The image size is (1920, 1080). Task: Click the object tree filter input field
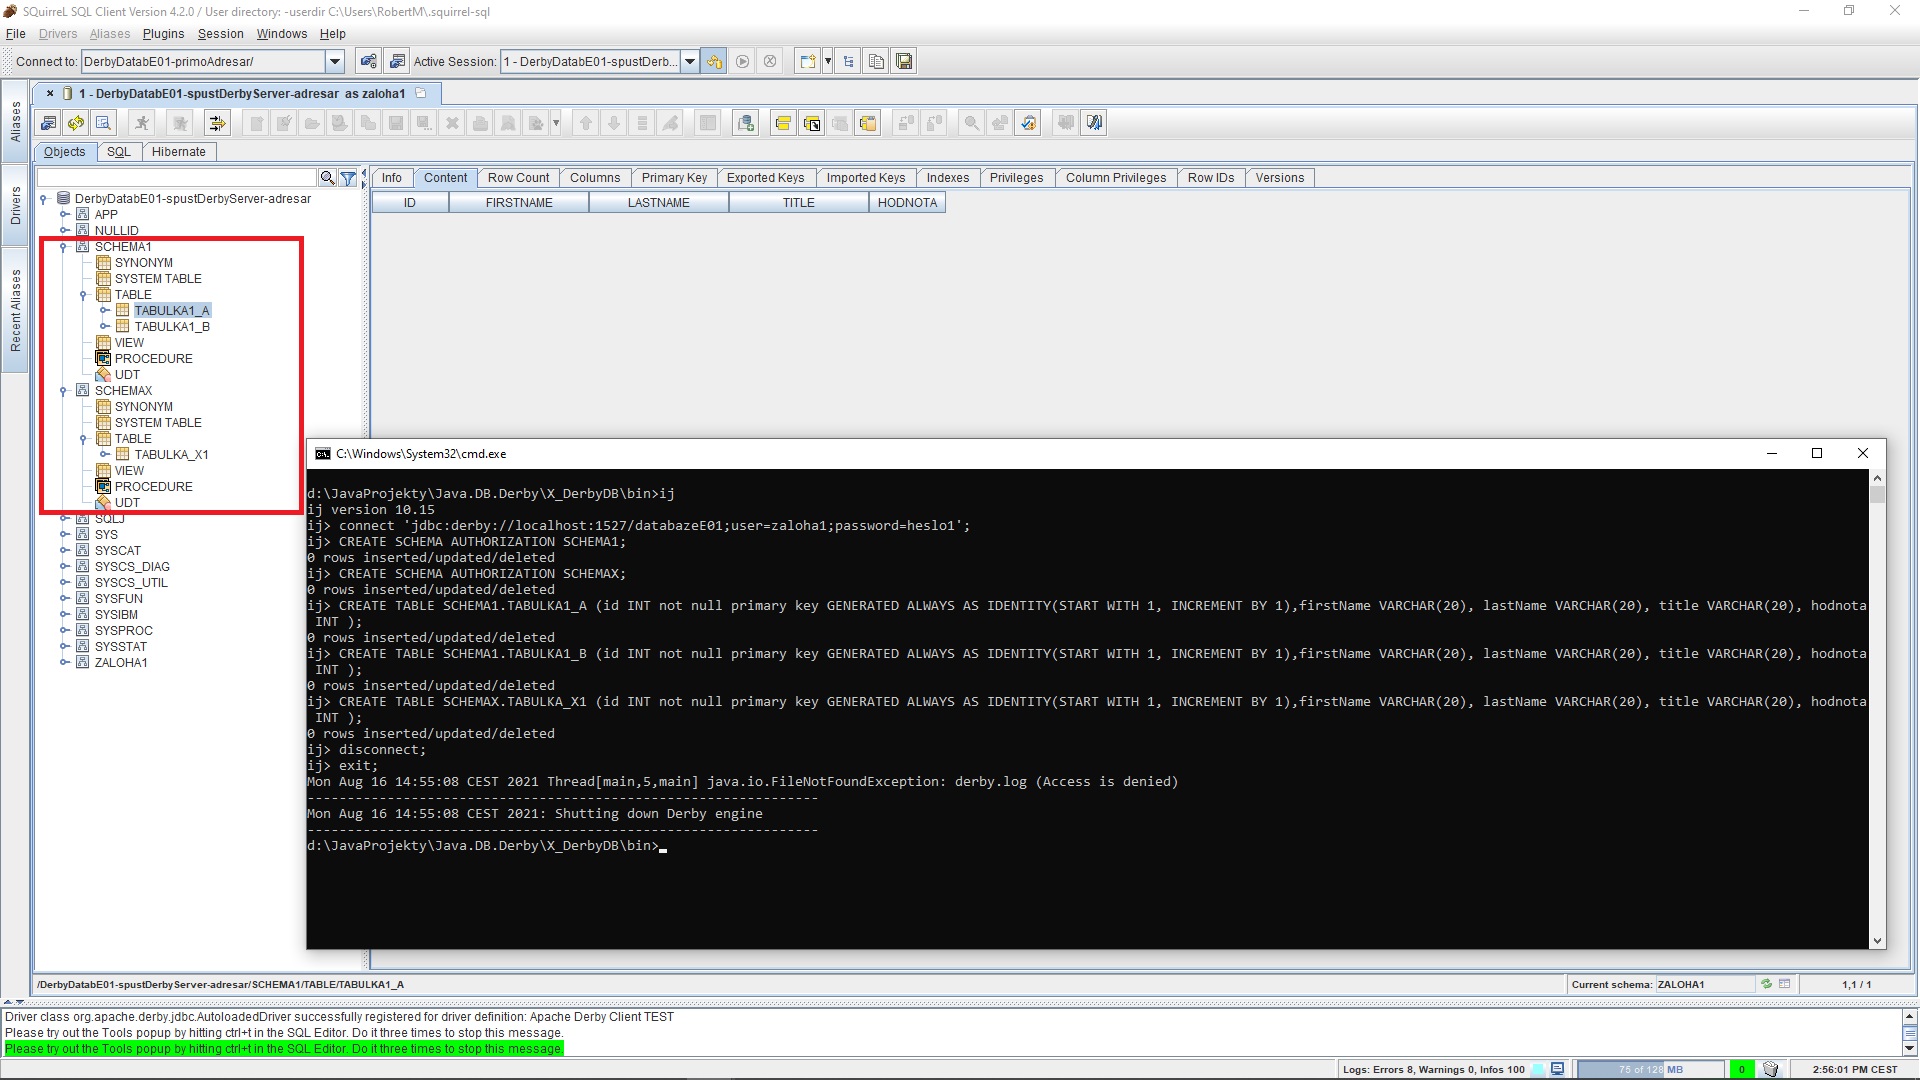[177, 178]
